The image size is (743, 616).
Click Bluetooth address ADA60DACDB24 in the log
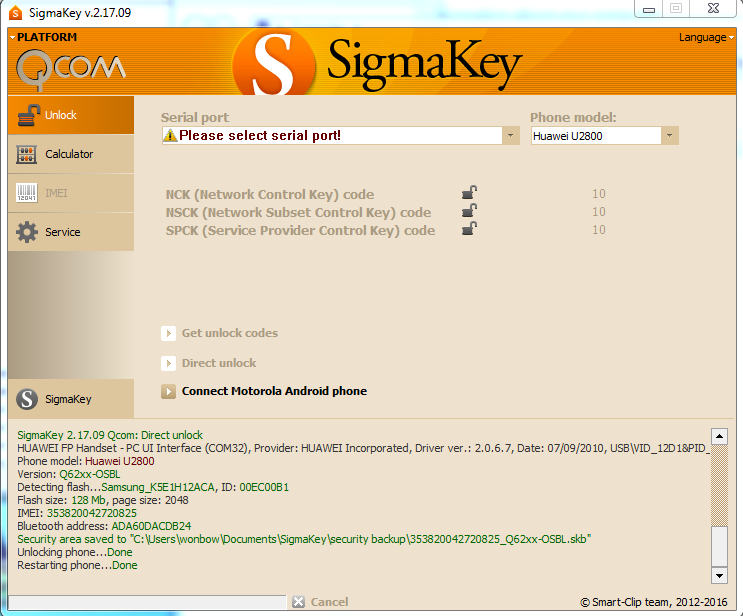[104, 526]
